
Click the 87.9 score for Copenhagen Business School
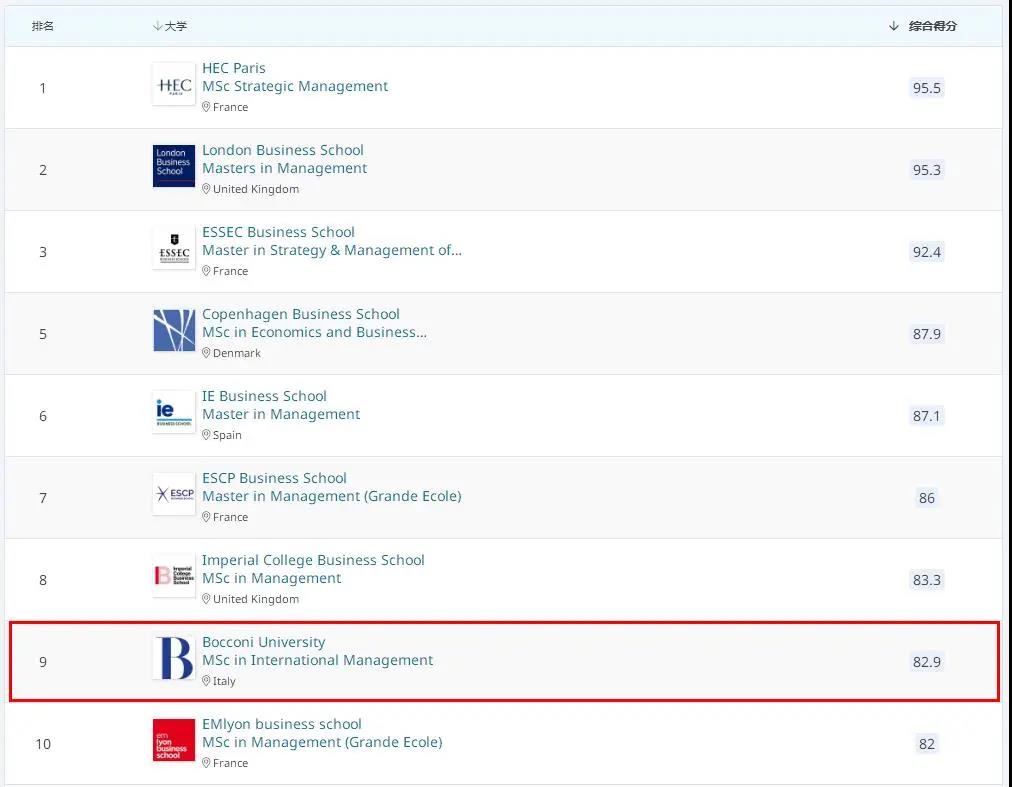click(x=926, y=334)
